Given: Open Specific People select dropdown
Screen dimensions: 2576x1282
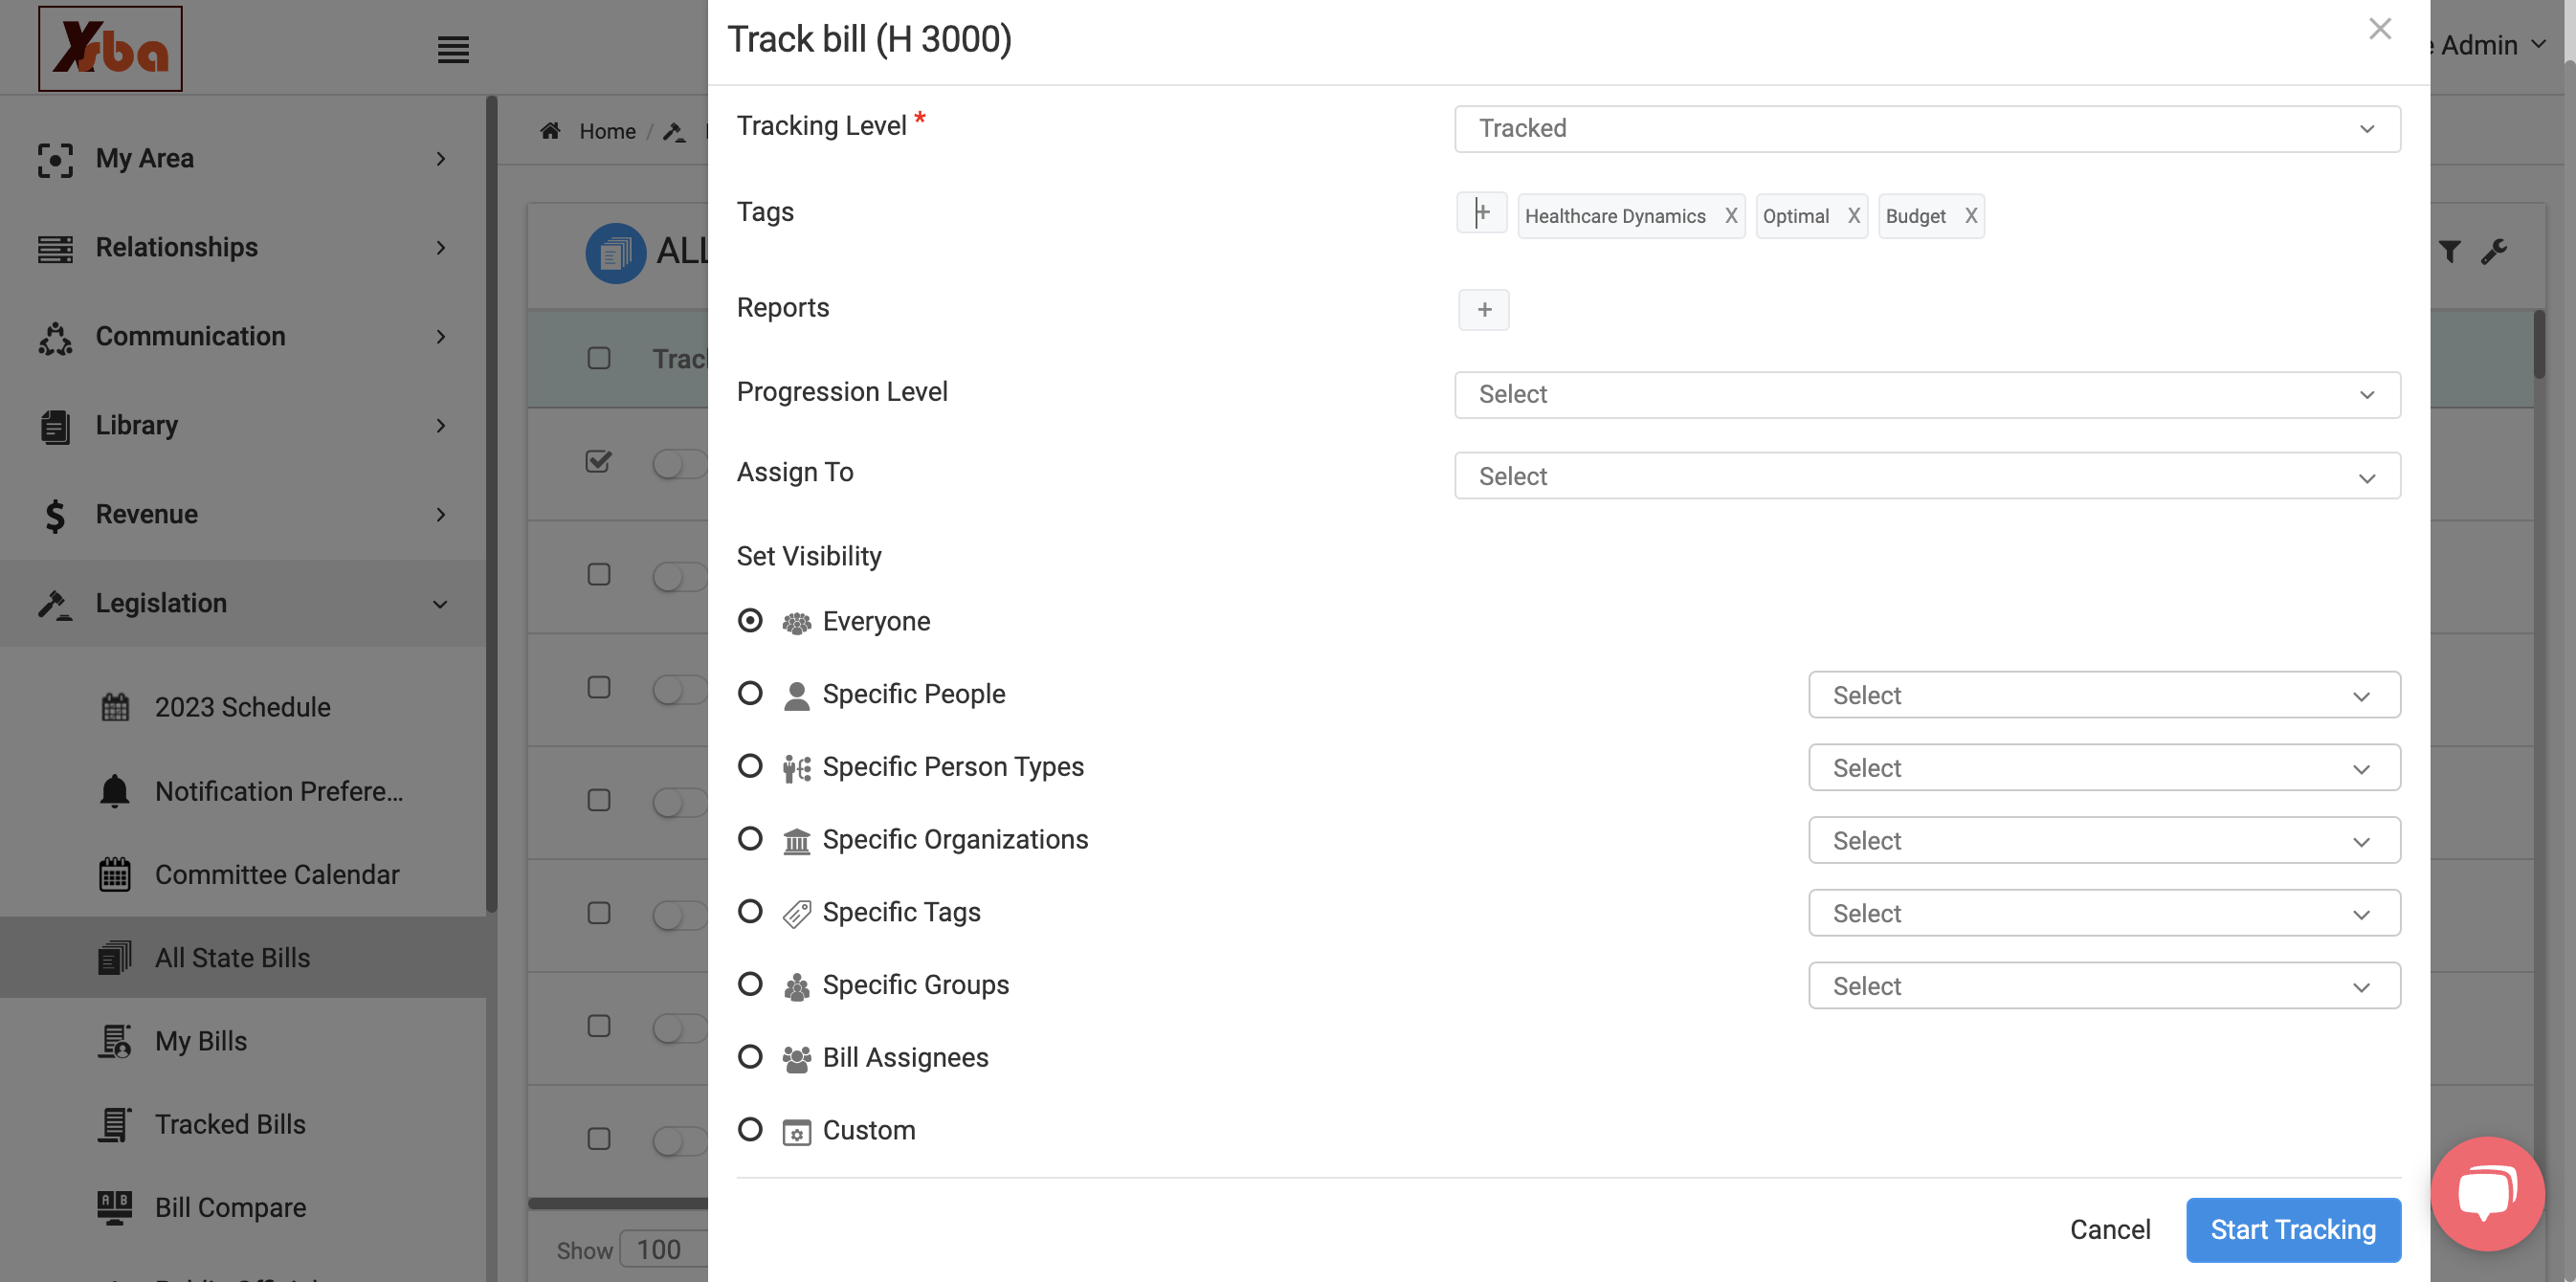Looking at the screenshot, I should point(2104,695).
